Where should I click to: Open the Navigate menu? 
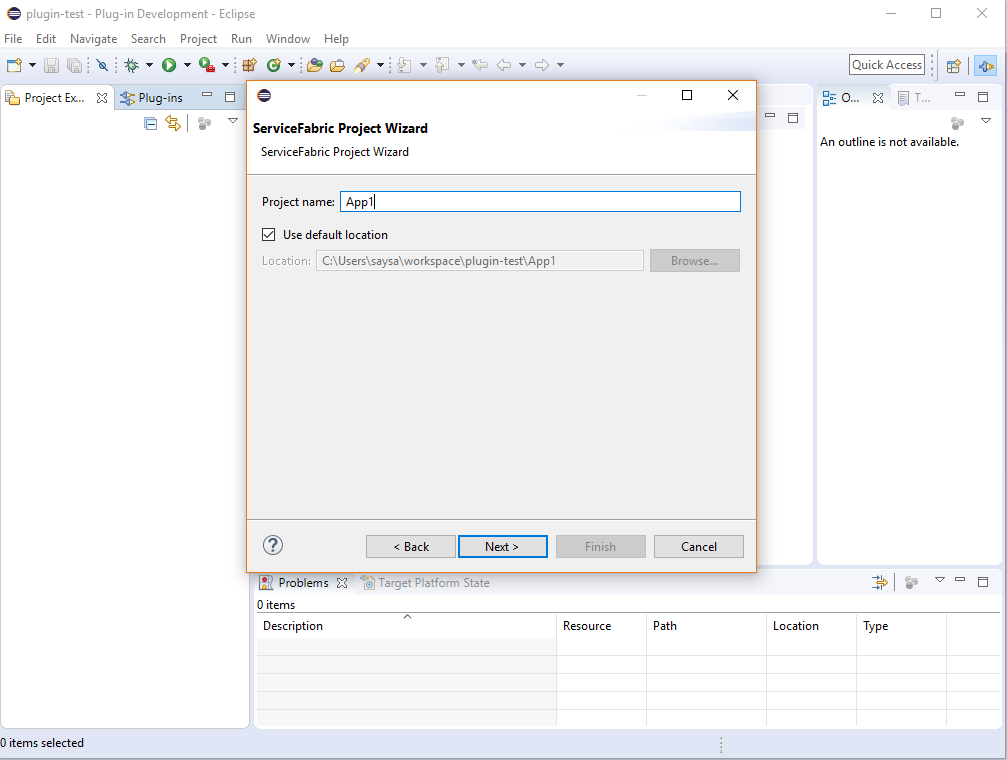[93, 39]
